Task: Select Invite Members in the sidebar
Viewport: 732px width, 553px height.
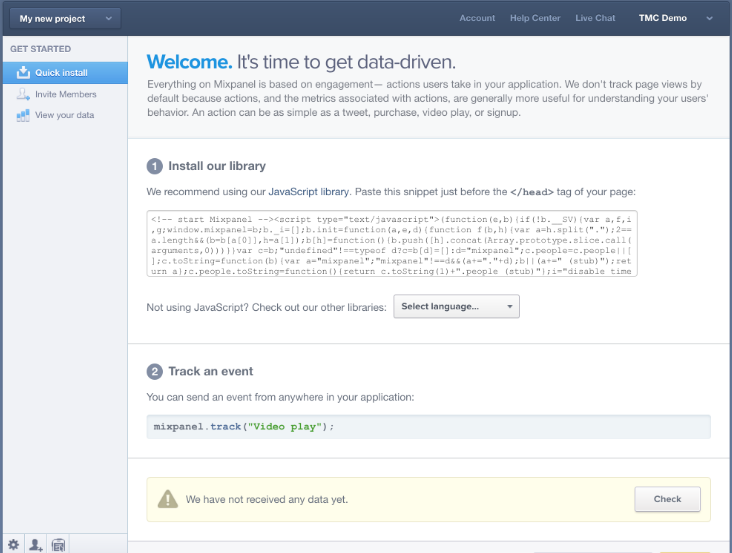Action: [x=65, y=94]
